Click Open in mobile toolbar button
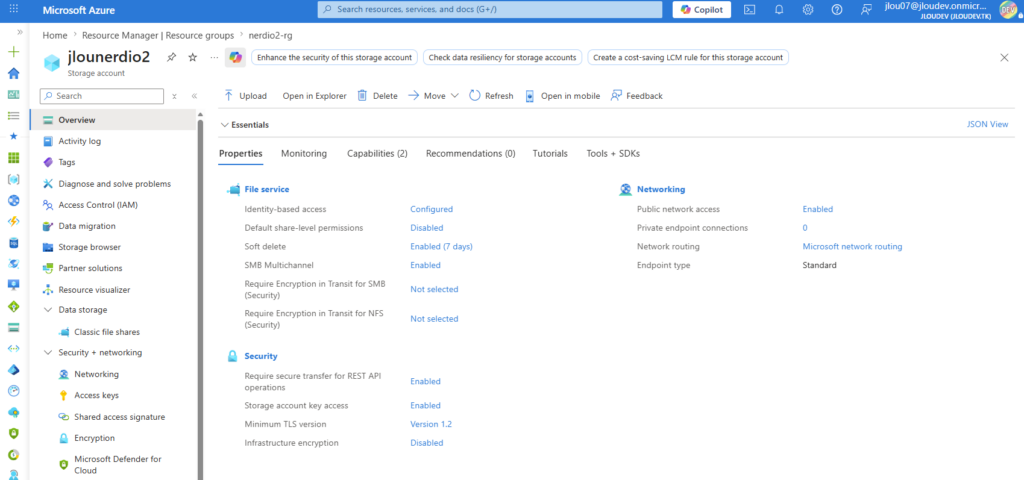The width and height of the screenshot is (1024, 480). (x=563, y=96)
